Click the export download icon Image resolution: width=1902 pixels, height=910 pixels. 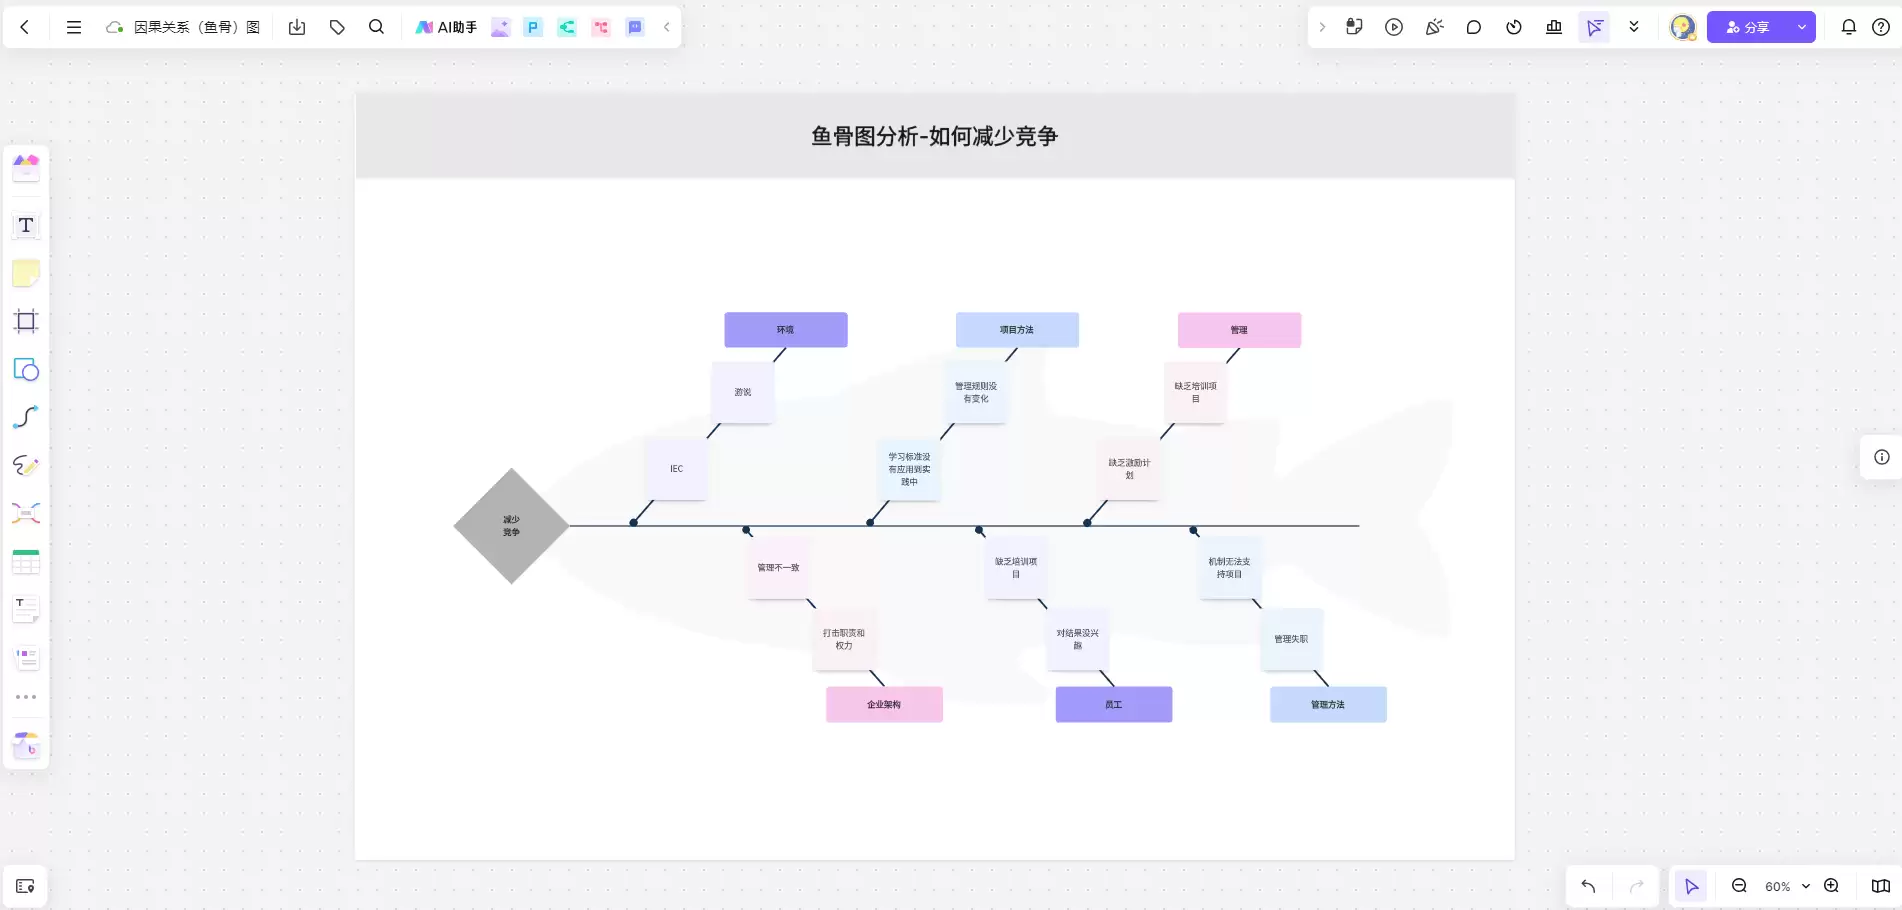coord(297,27)
